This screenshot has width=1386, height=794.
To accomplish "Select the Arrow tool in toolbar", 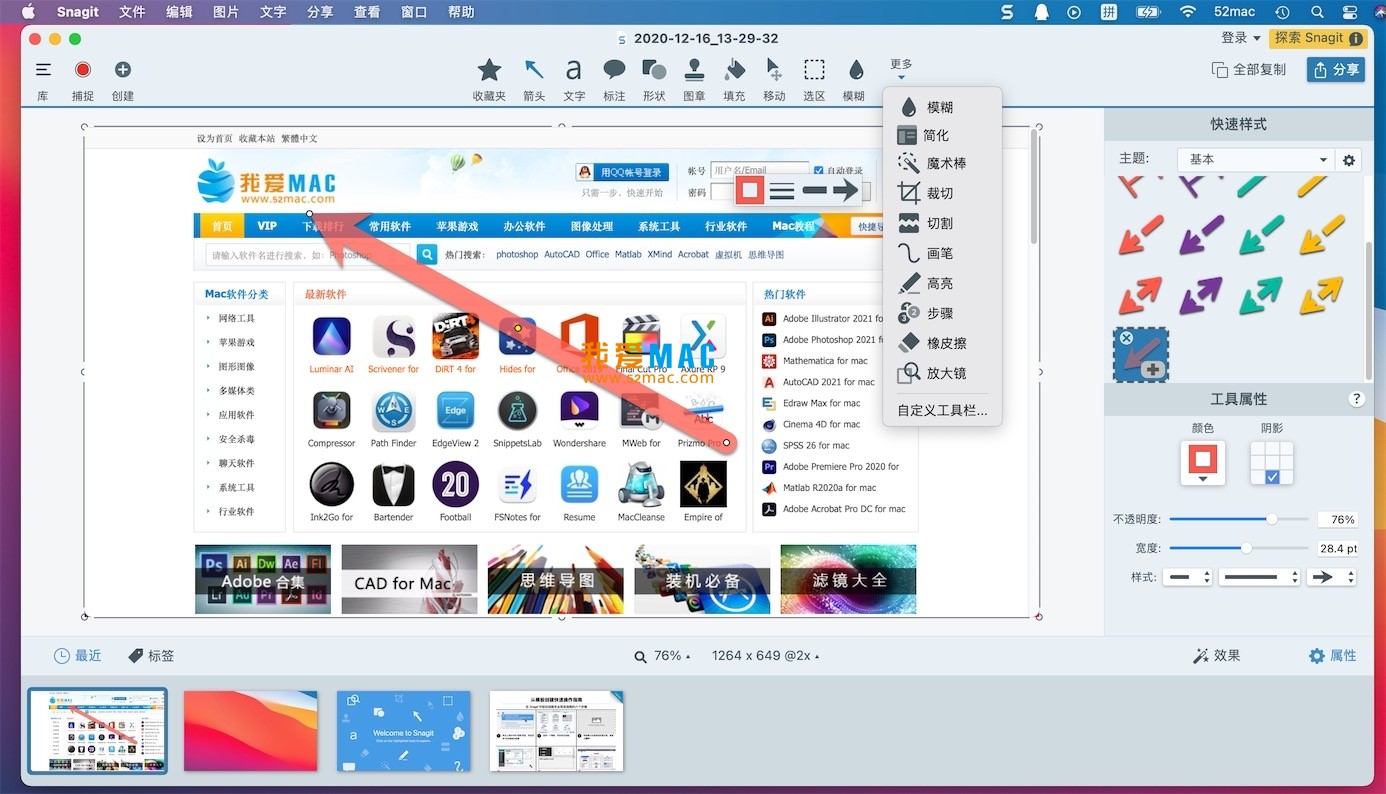I will coord(534,70).
